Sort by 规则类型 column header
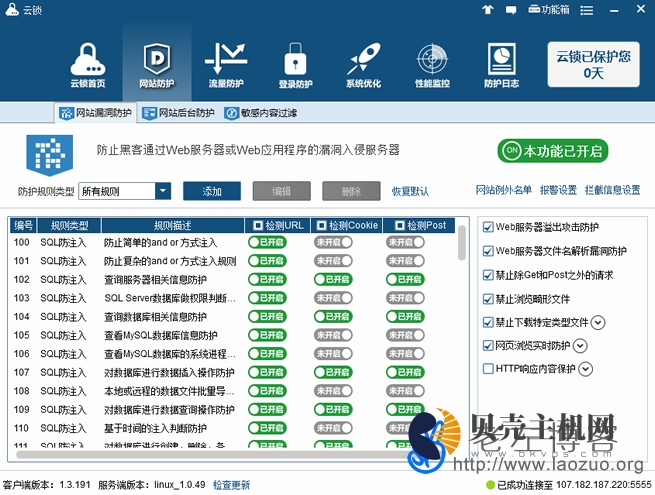The image size is (655, 495). point(69,226)
